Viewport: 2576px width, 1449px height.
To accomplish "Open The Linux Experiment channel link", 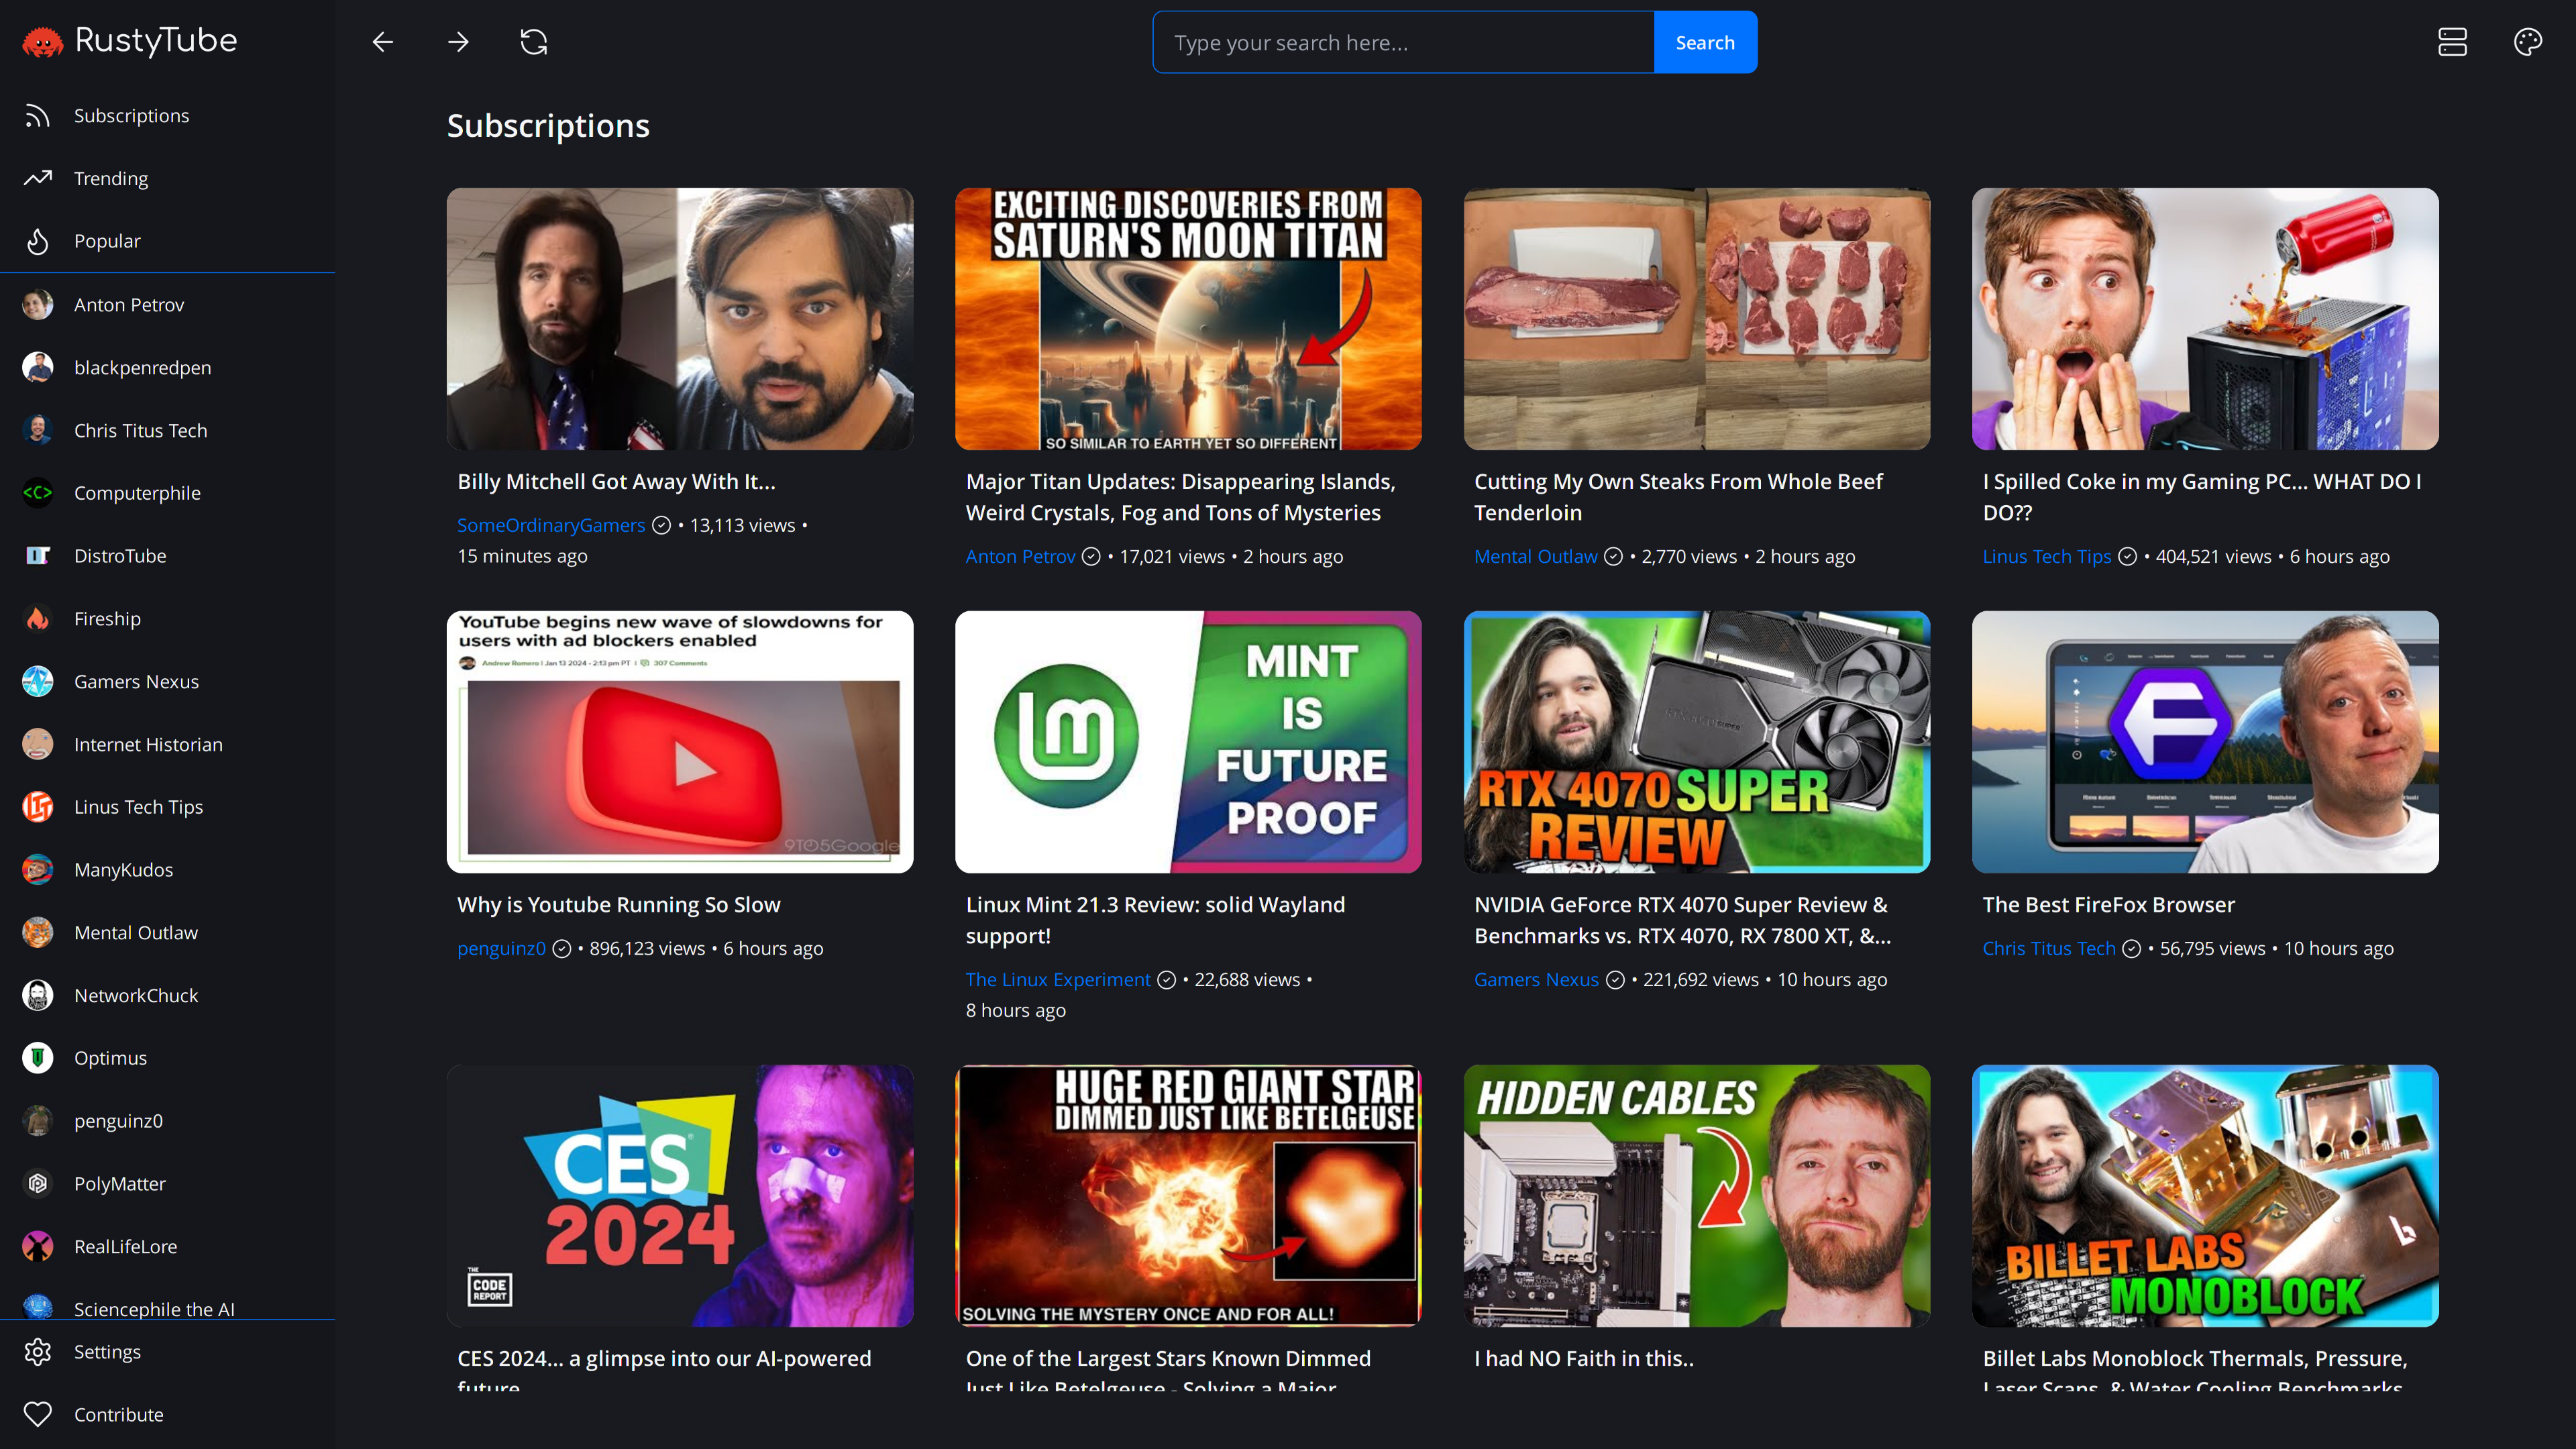I will click(1058, 980).
